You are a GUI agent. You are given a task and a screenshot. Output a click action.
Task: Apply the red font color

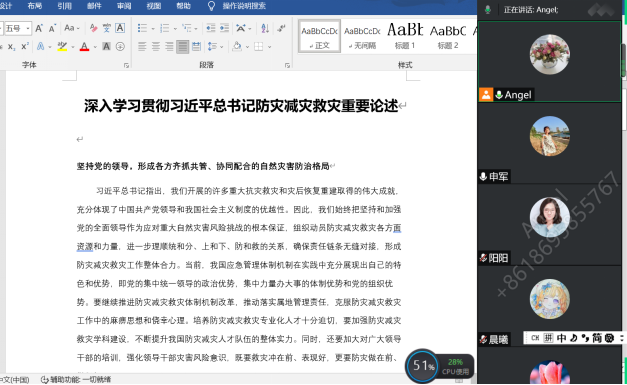pos(84,47)
